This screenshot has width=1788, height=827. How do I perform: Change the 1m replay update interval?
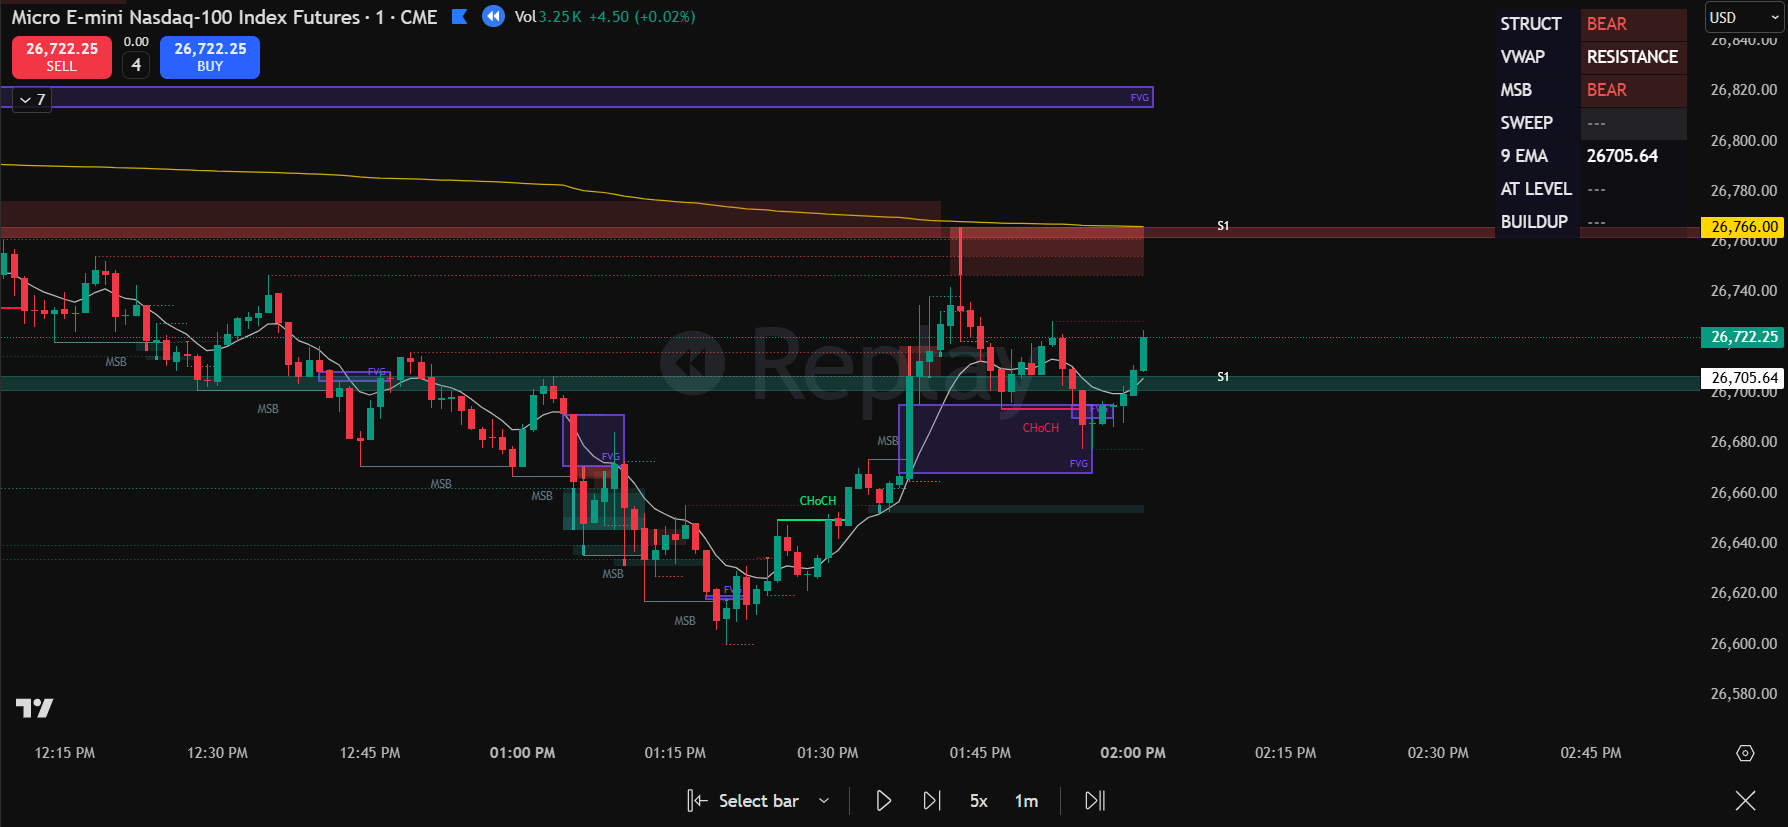pos(1026,801)
